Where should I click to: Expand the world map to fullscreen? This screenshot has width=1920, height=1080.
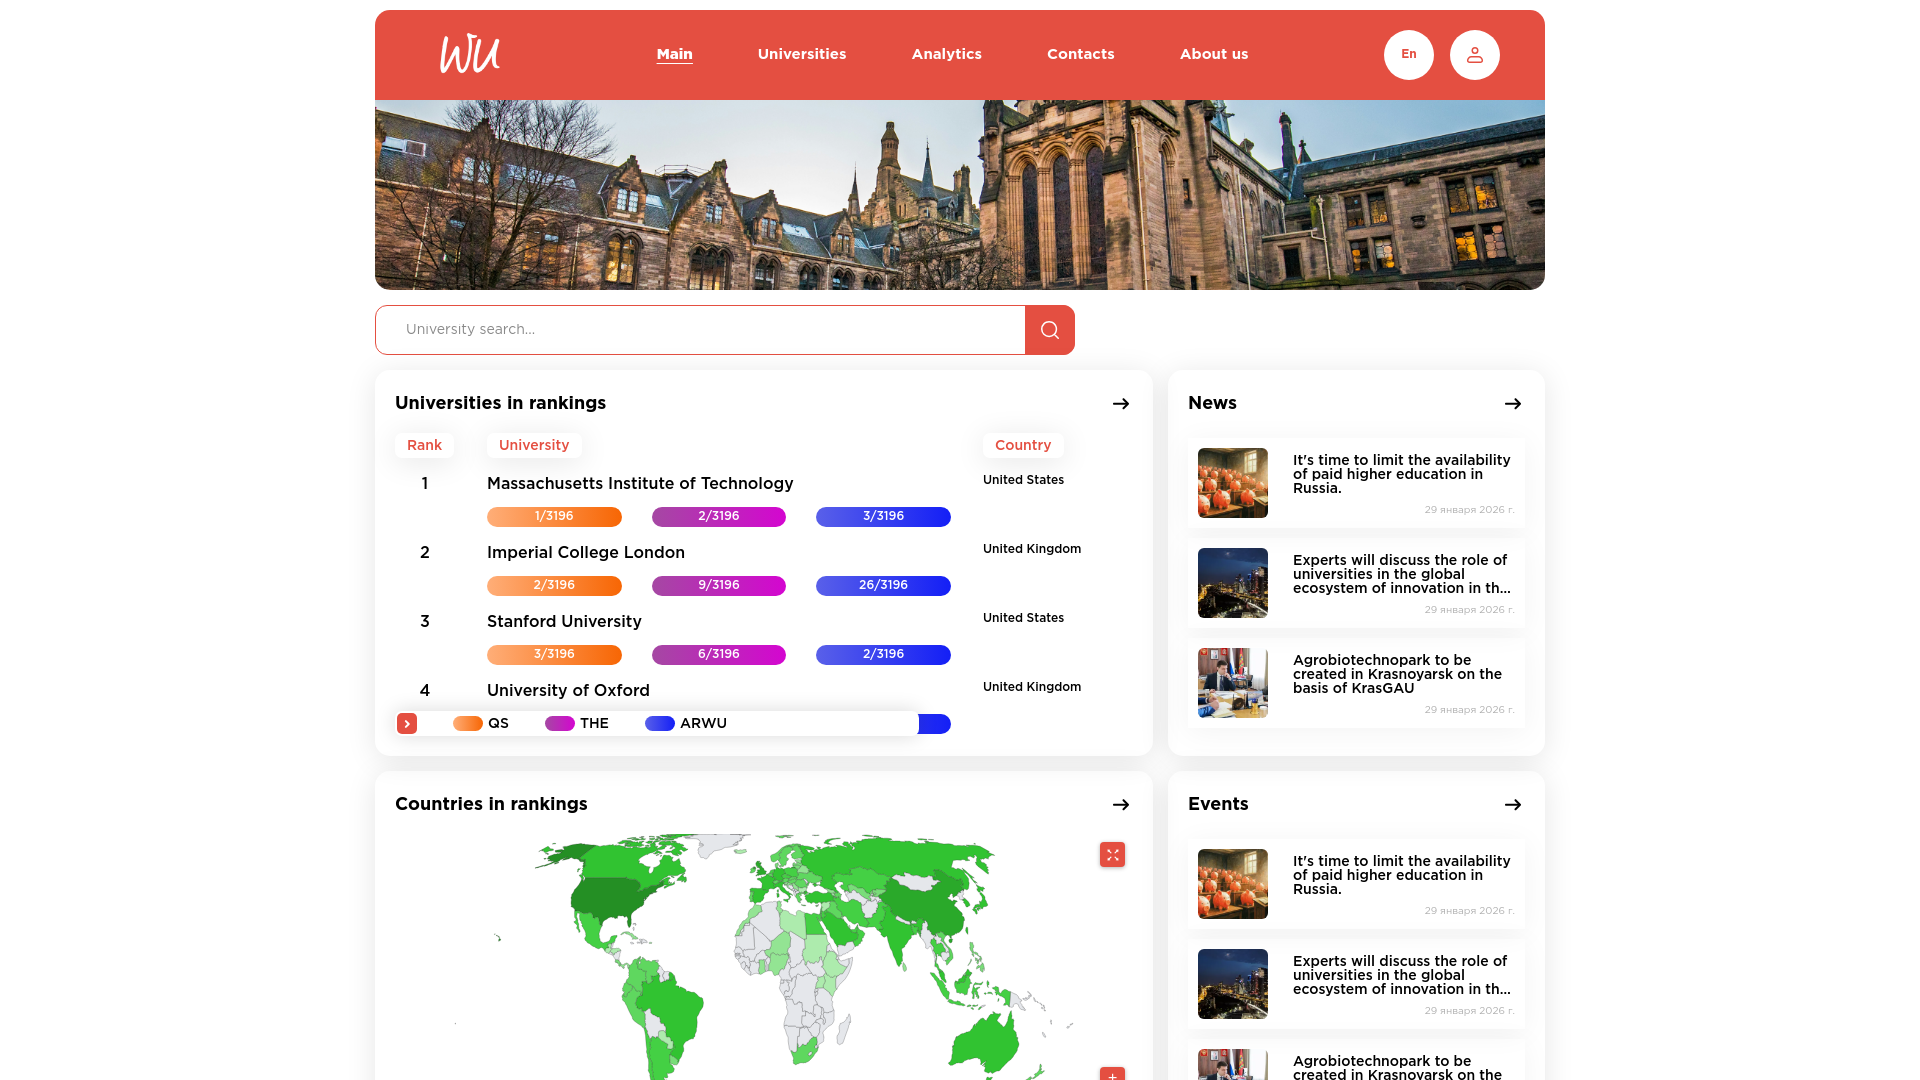[x=1112, y=855]
